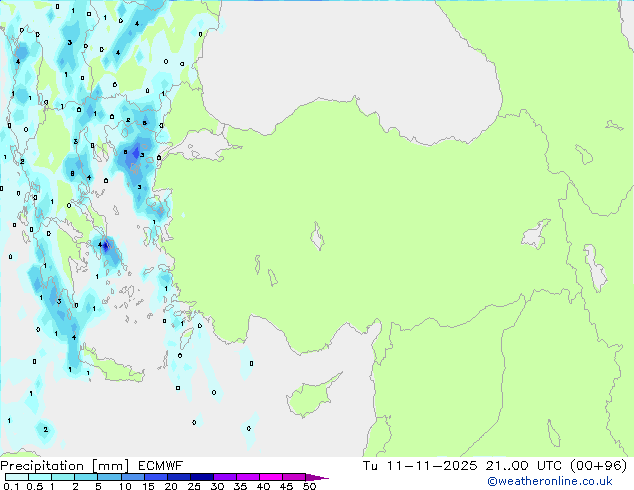The width and height of the screenshot is (634, 490).
Task: Click the 45–50 mm legend swatch
Action: pyautogui.click(x=294, y=477)
